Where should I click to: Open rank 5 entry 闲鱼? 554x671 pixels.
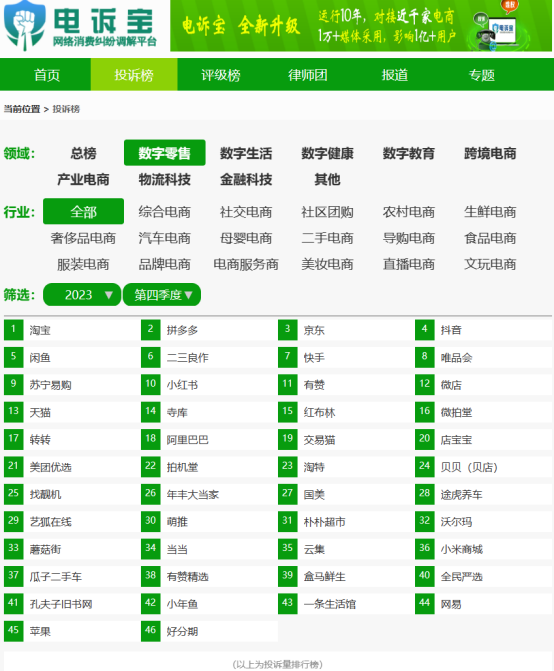tap(71, 357)
